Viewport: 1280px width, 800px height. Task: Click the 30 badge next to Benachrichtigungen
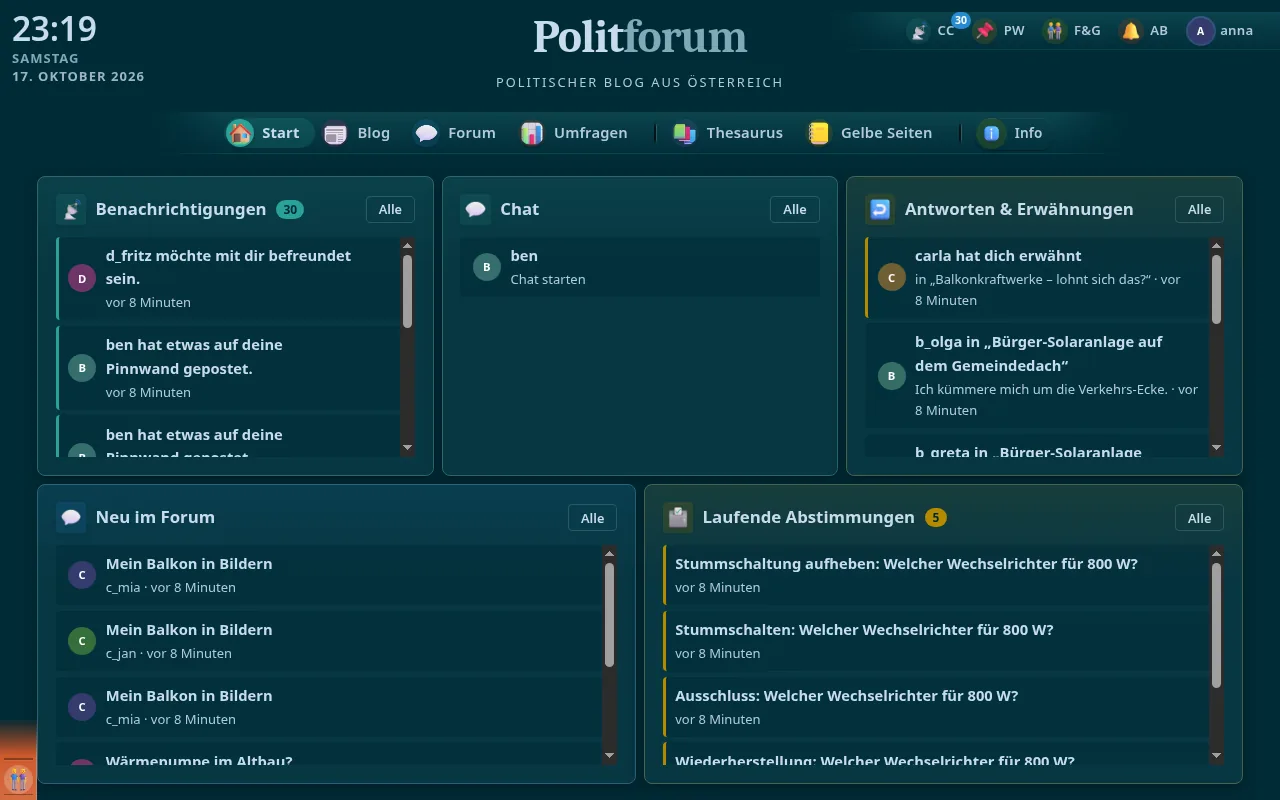[290, 210]
